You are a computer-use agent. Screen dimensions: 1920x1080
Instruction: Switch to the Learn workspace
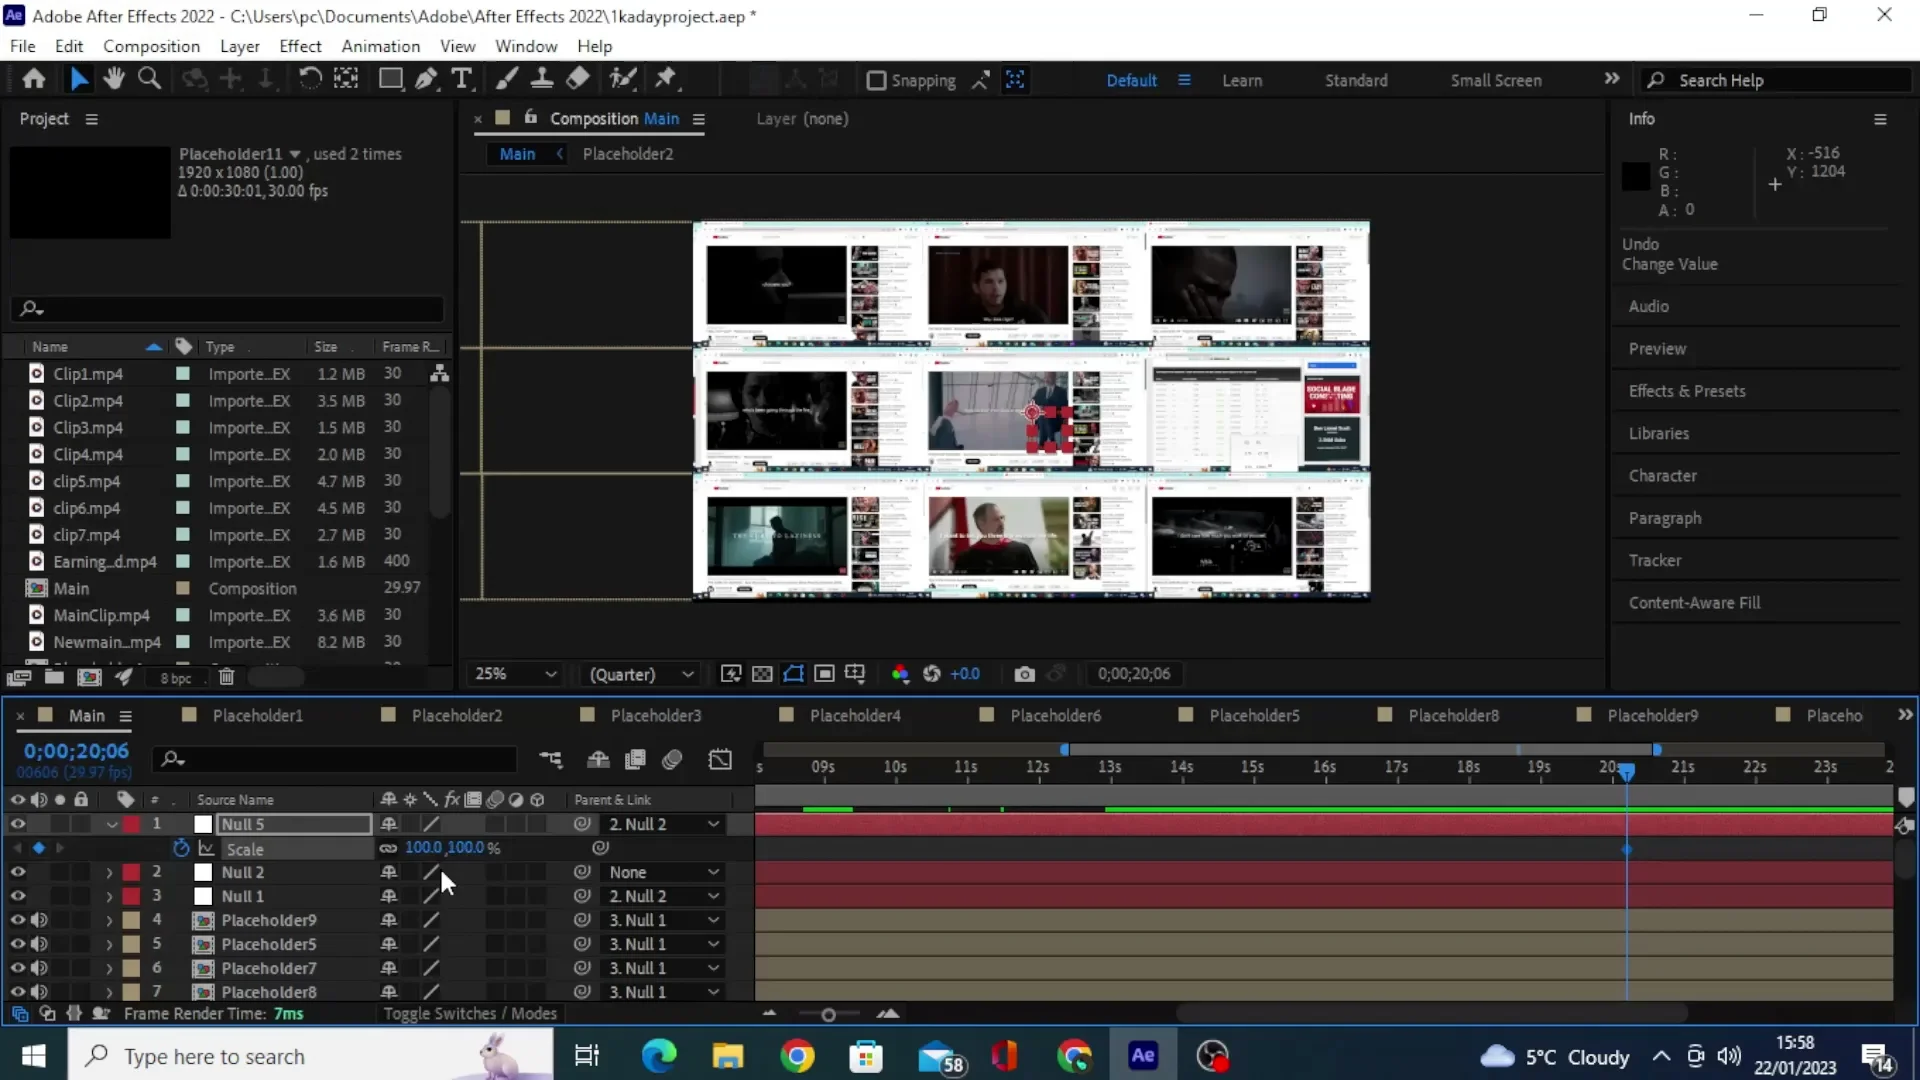click(x=1242, y=80)
